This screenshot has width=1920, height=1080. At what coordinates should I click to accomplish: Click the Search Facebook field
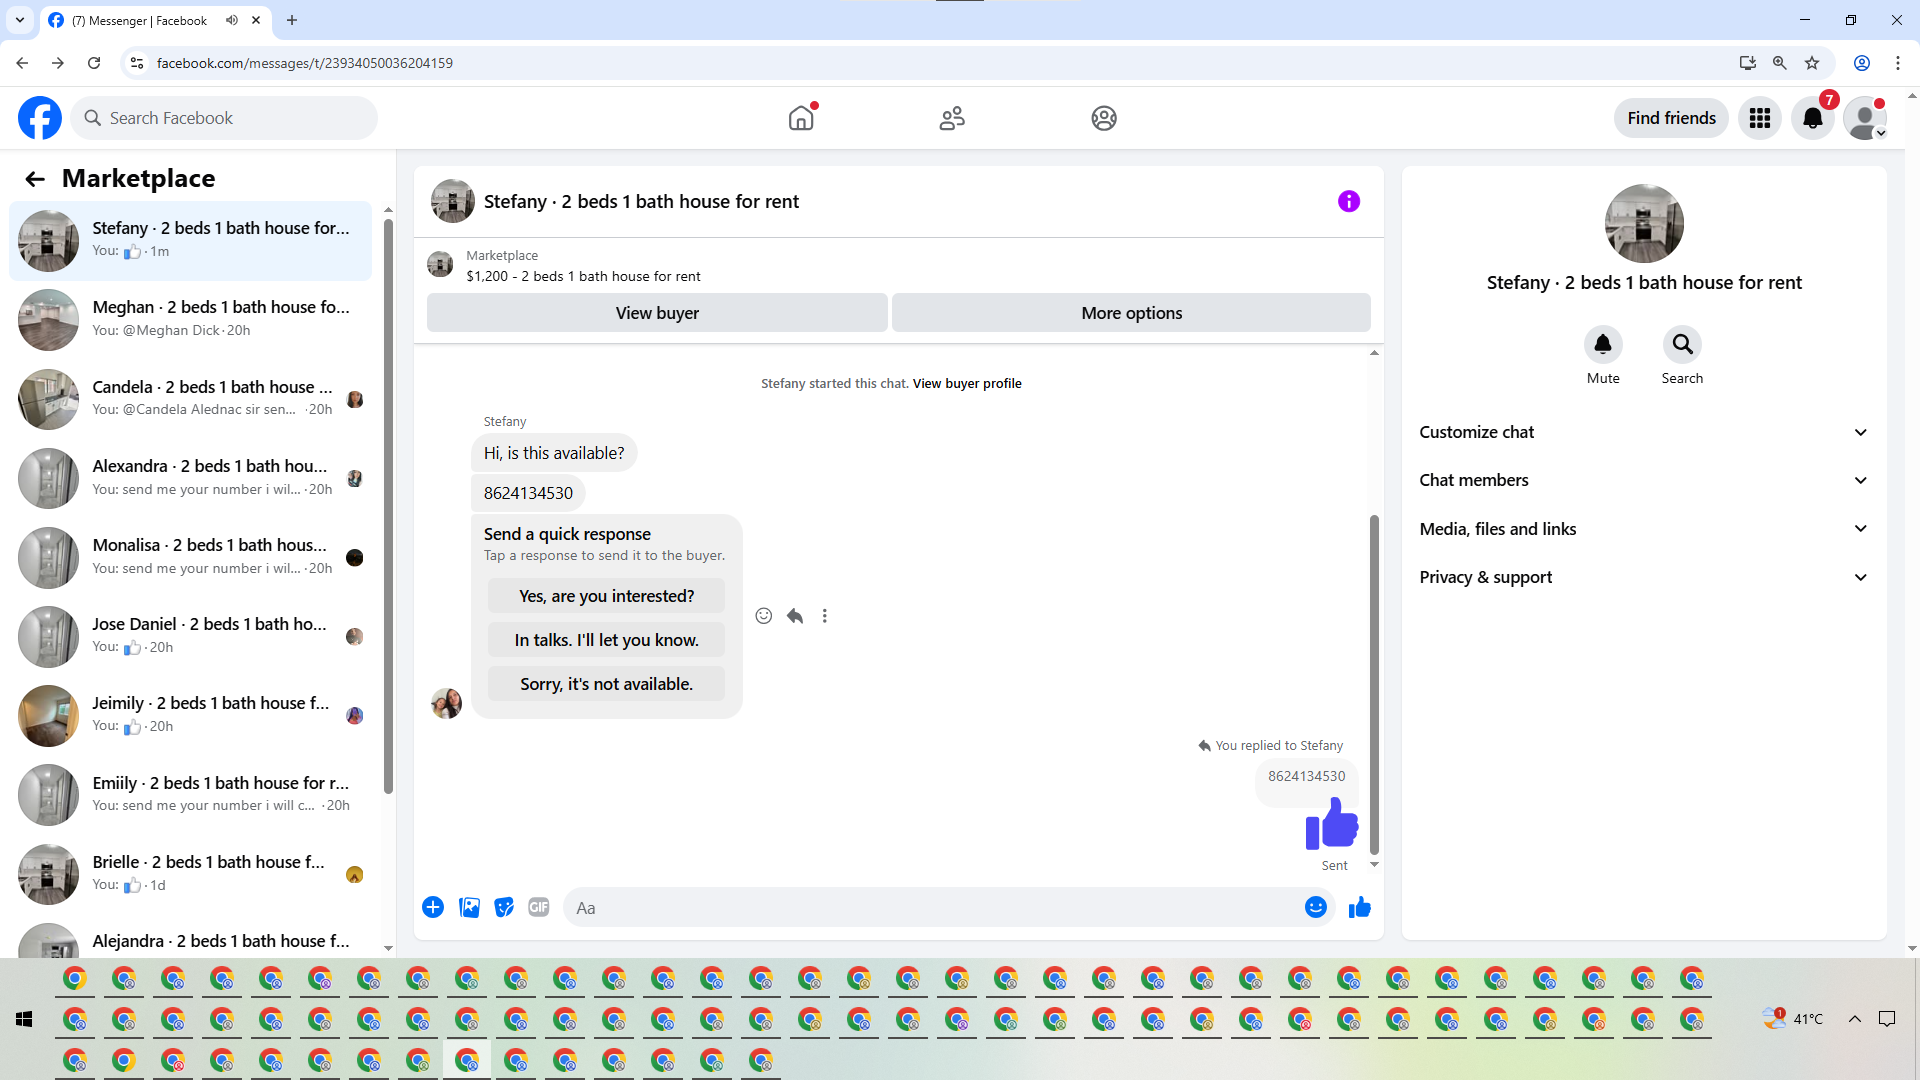click(224, 118)
